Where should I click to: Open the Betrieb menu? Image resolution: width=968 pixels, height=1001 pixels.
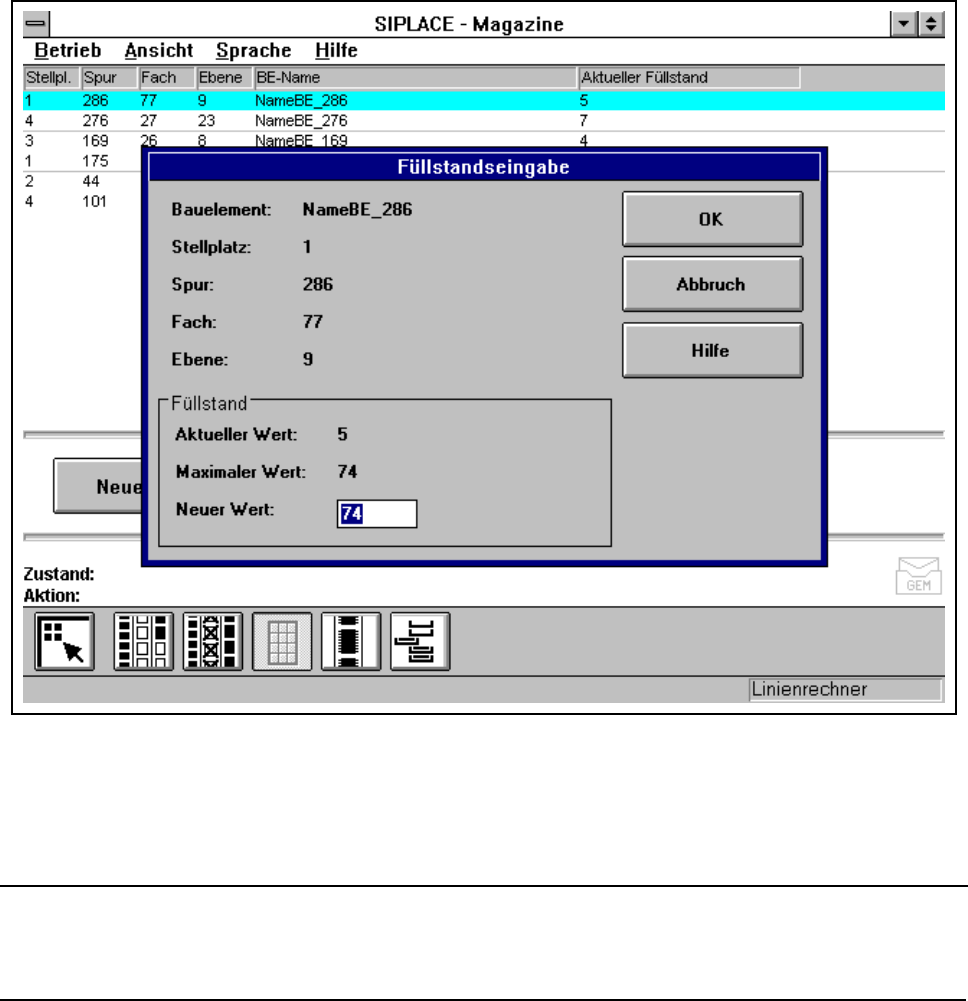[68, 50]
